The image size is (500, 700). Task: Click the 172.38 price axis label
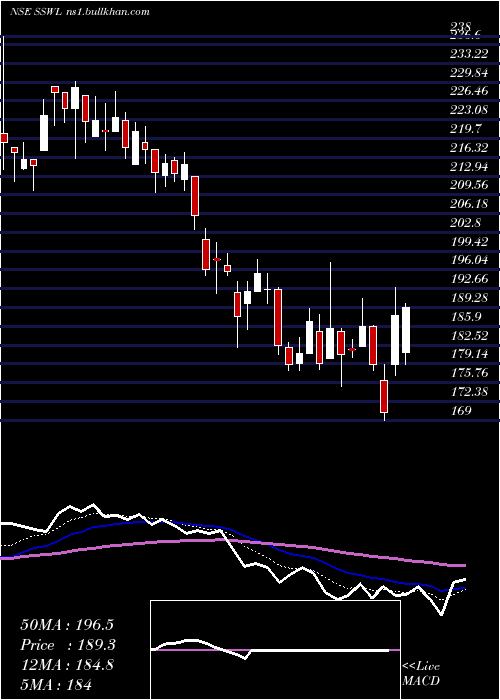[469, 392]
